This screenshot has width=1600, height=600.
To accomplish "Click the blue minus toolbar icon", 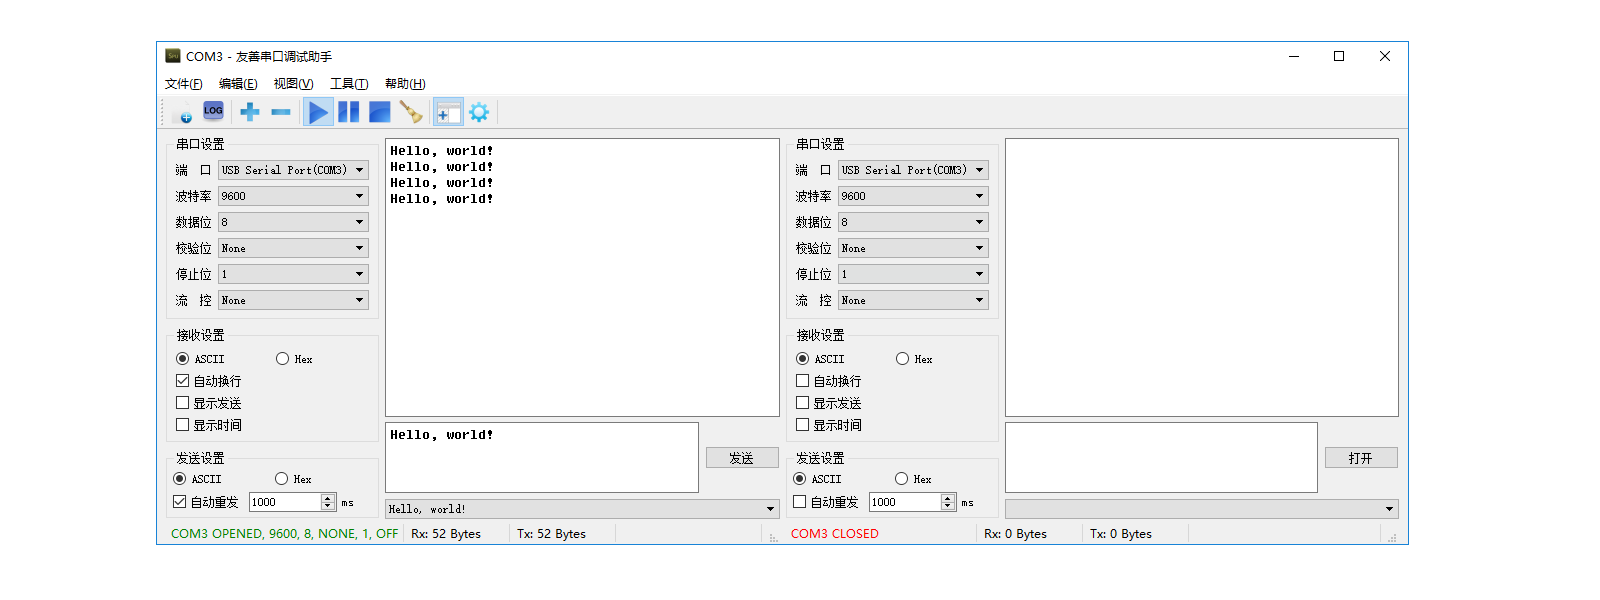I will tap(281, 112).
